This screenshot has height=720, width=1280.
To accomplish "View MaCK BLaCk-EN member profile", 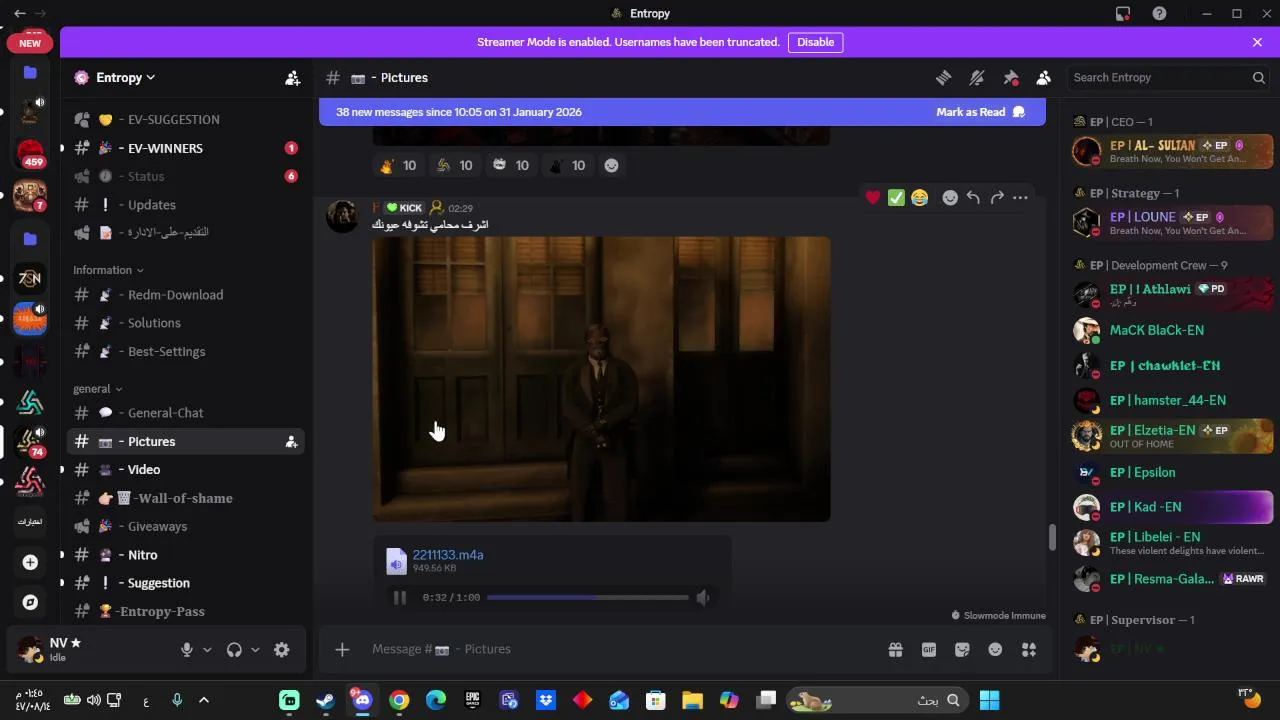I will [1172, 330].
